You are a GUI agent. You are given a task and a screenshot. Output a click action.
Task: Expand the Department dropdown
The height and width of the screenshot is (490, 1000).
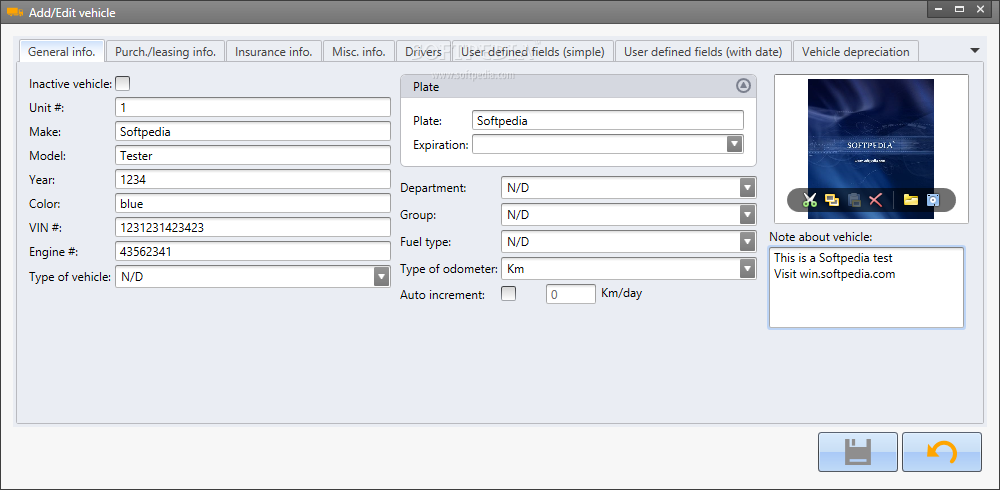[747, 188]
